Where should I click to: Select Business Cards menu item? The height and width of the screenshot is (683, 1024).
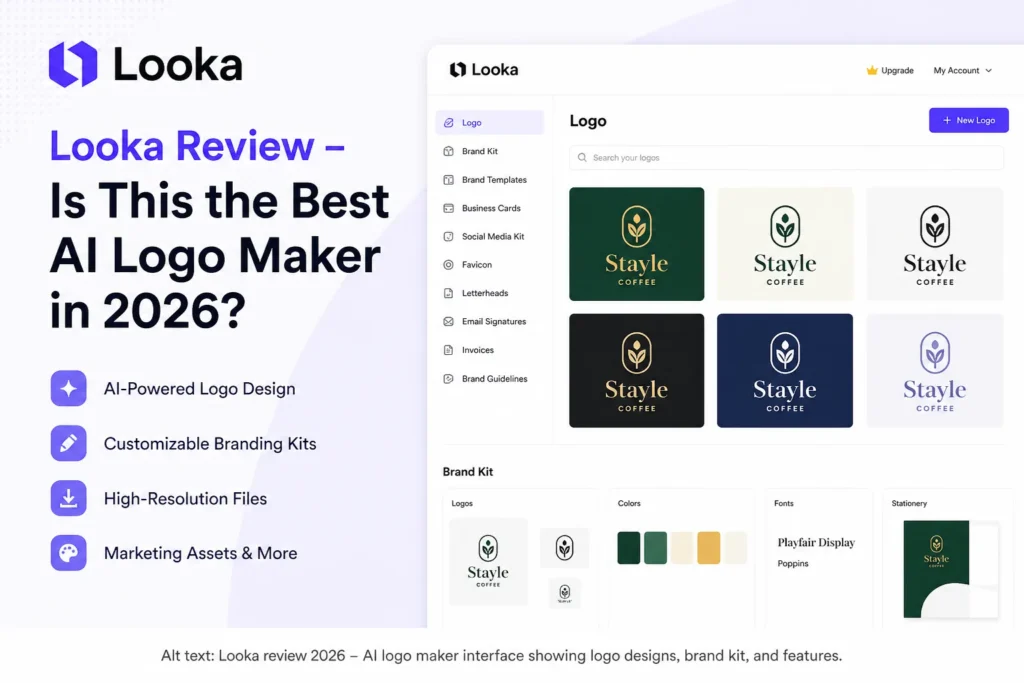click(x=489, y=208)
